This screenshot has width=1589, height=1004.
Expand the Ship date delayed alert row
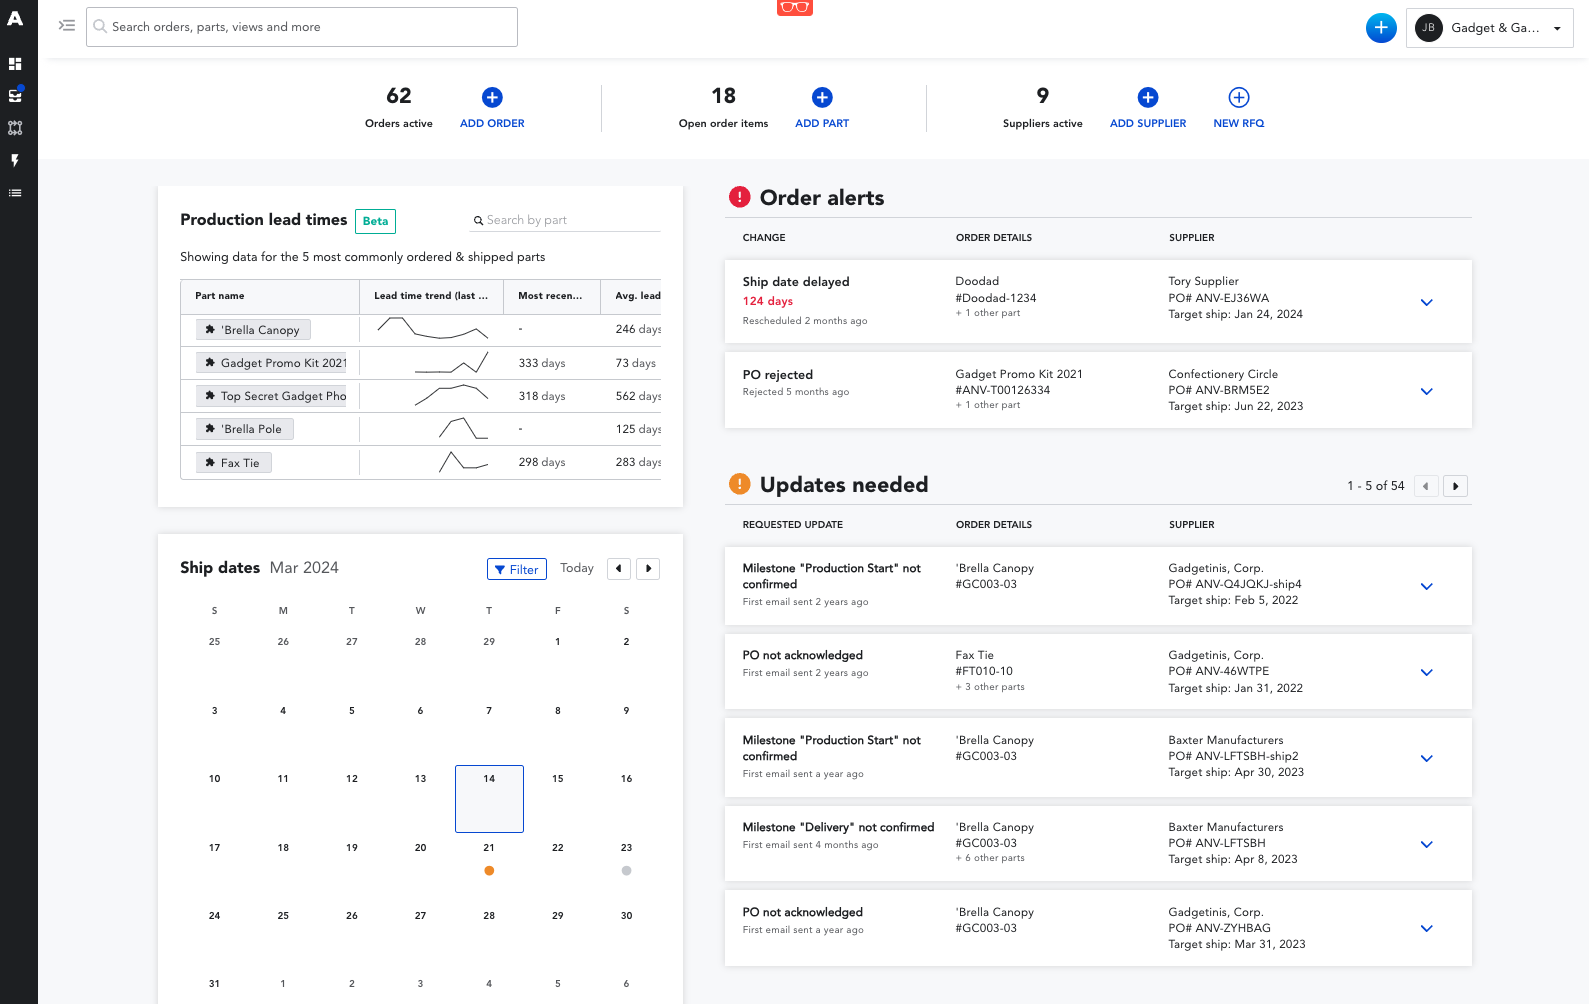coord(1427,302)
